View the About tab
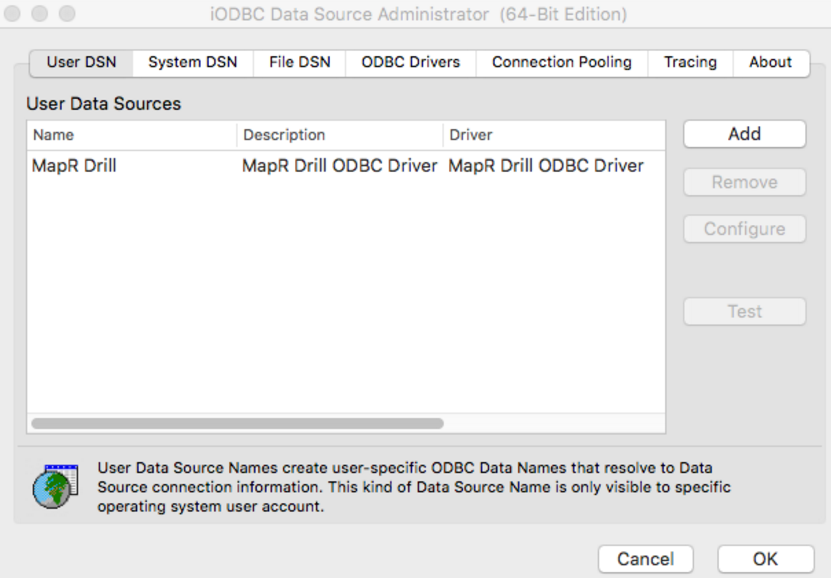The width and height of the screenshot is (831, 578). pos(770,62)
